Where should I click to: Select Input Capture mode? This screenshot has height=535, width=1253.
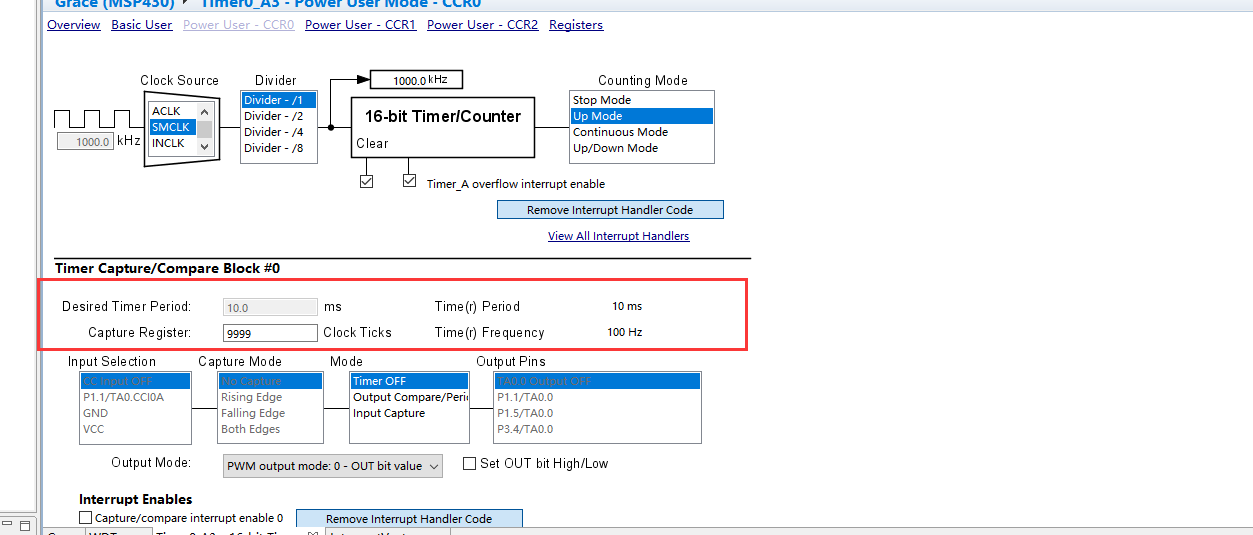click(x=409, y=413)
